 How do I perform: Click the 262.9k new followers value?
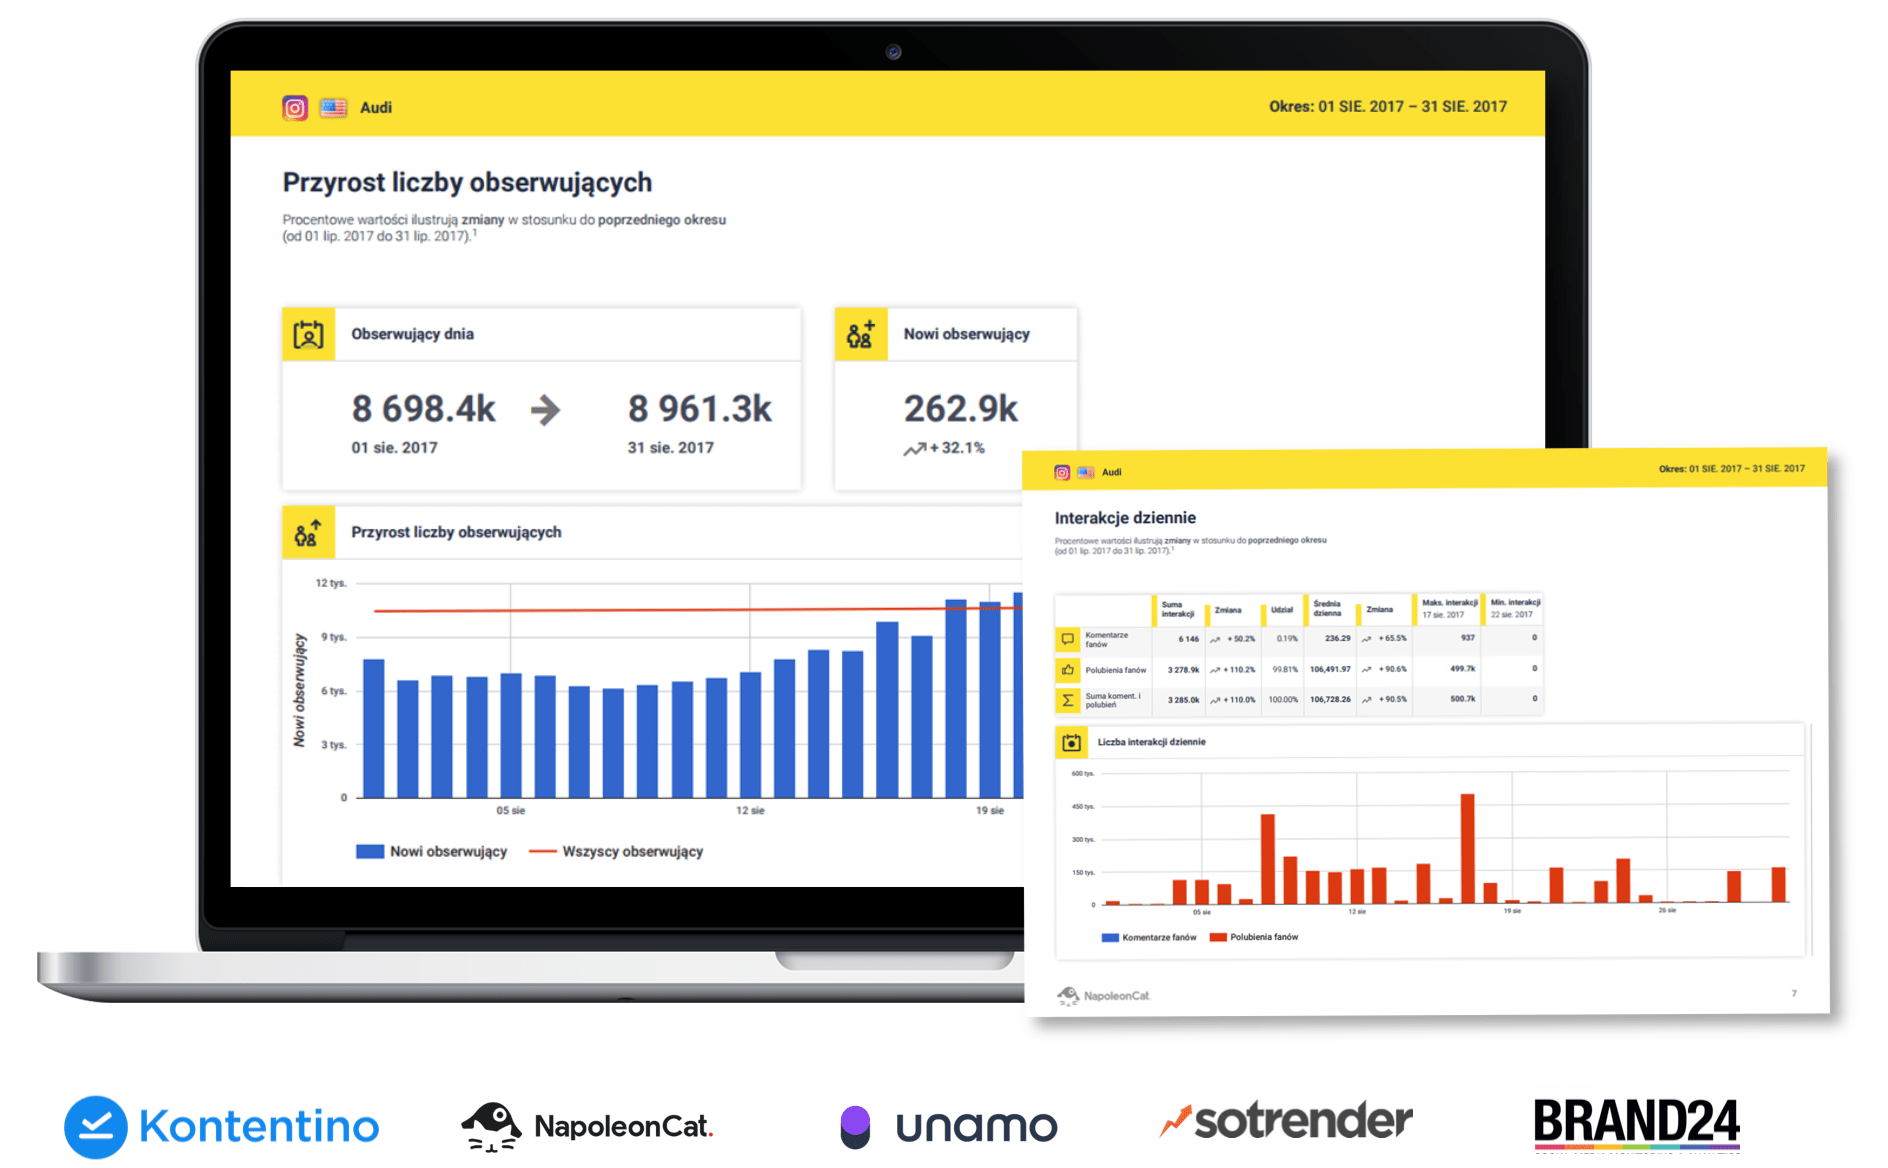tap(960, 409)
